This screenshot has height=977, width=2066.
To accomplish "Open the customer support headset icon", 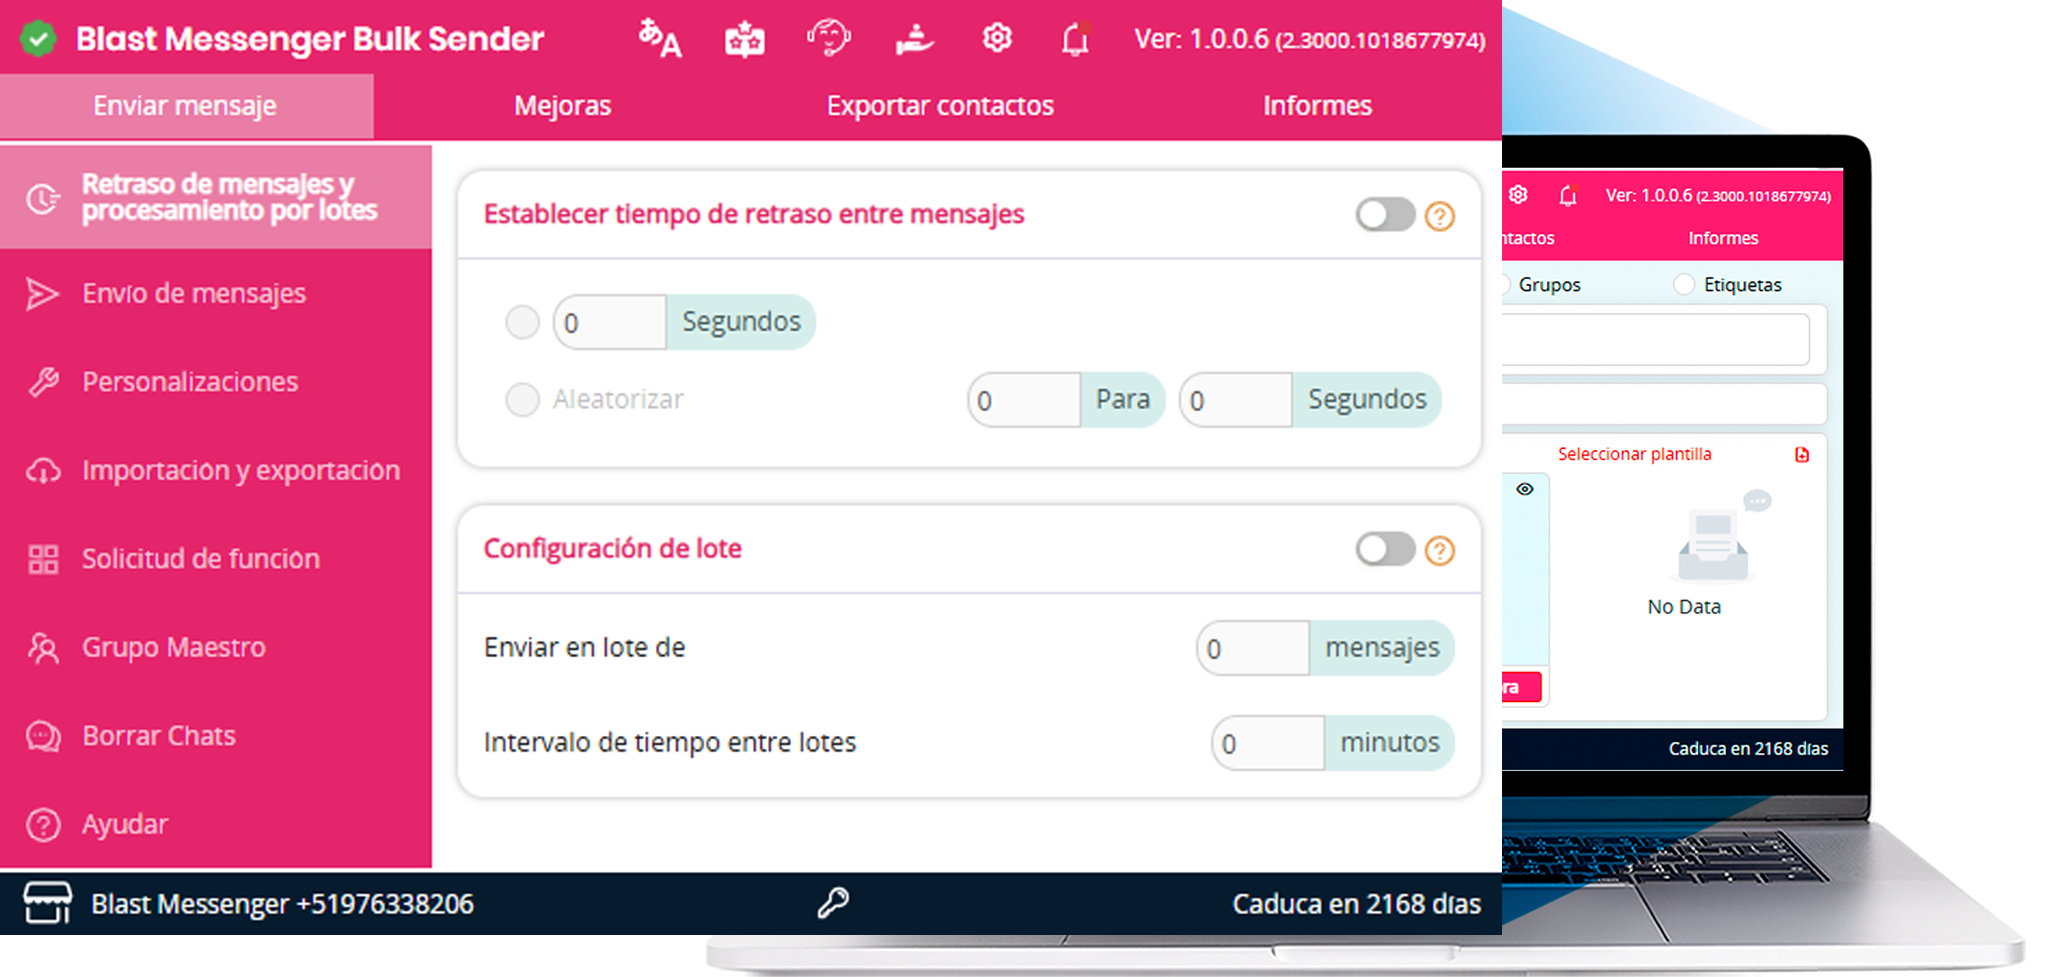I will [x=828, y=39].
